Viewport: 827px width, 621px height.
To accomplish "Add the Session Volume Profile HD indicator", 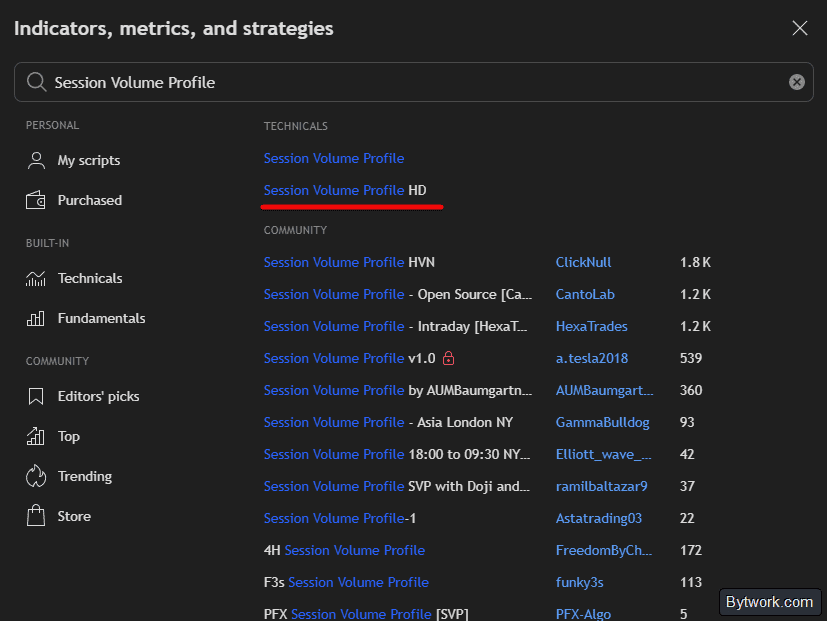I will [x=345, y=190].
